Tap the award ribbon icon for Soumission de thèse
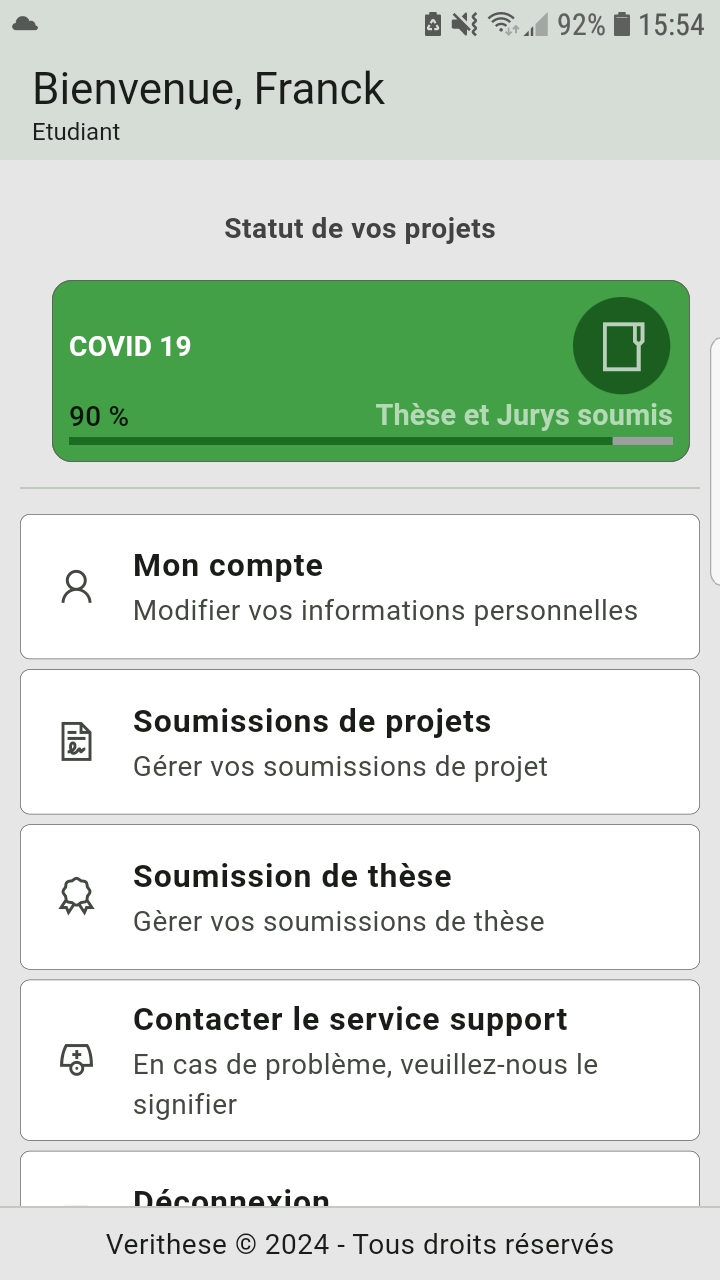The height and width of the screenshot is (1280, 720). tap(76, 897)
